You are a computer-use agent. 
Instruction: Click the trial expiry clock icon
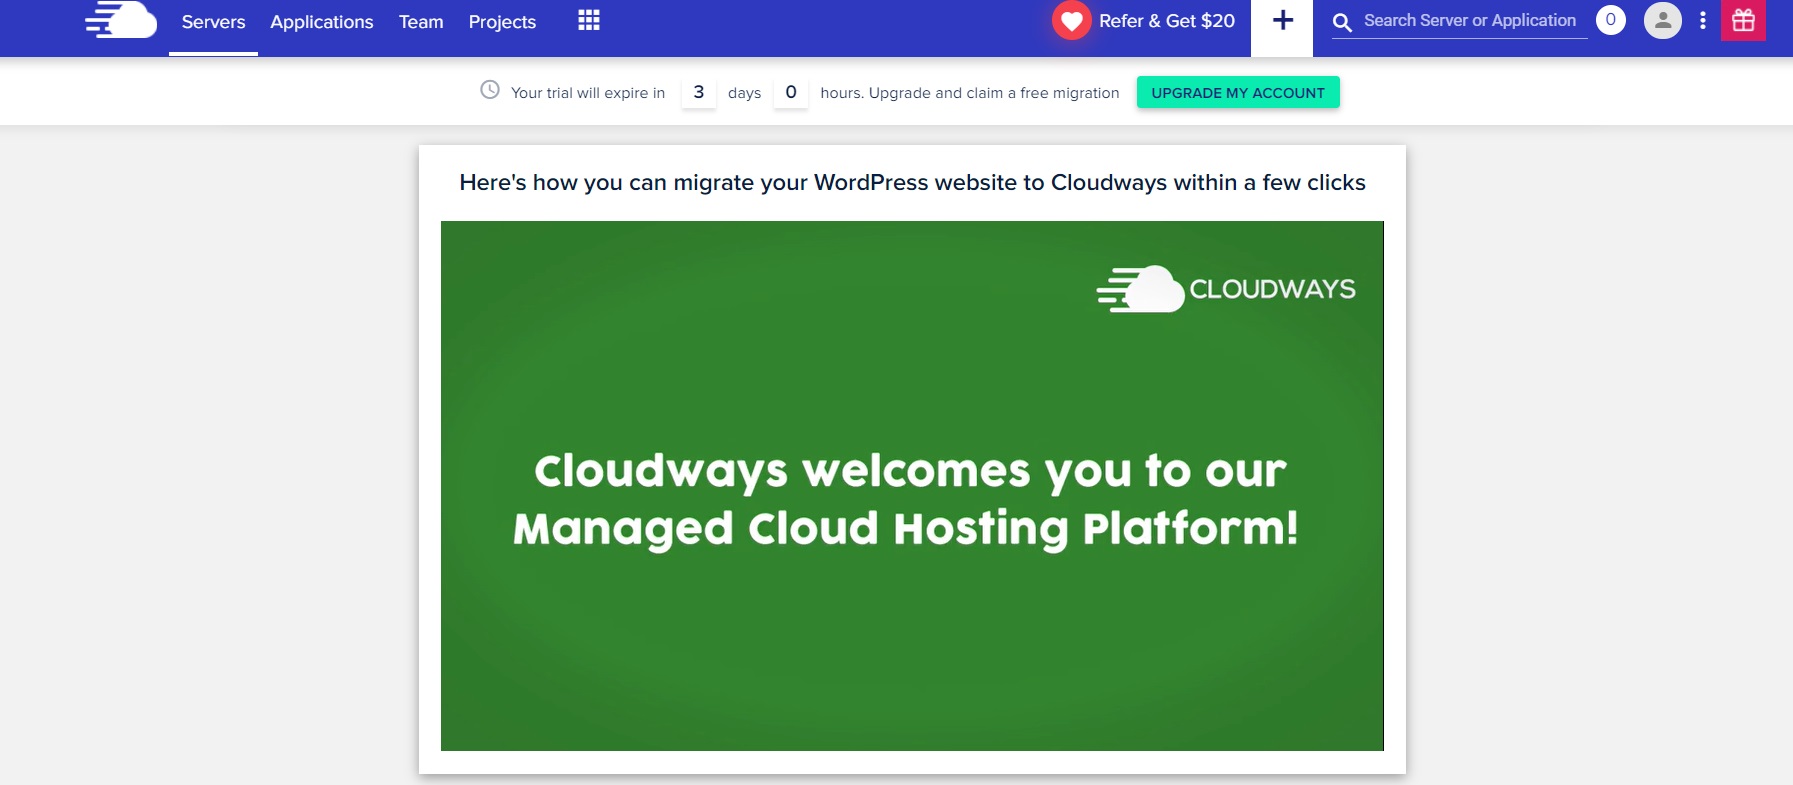[x=490, y=90]
